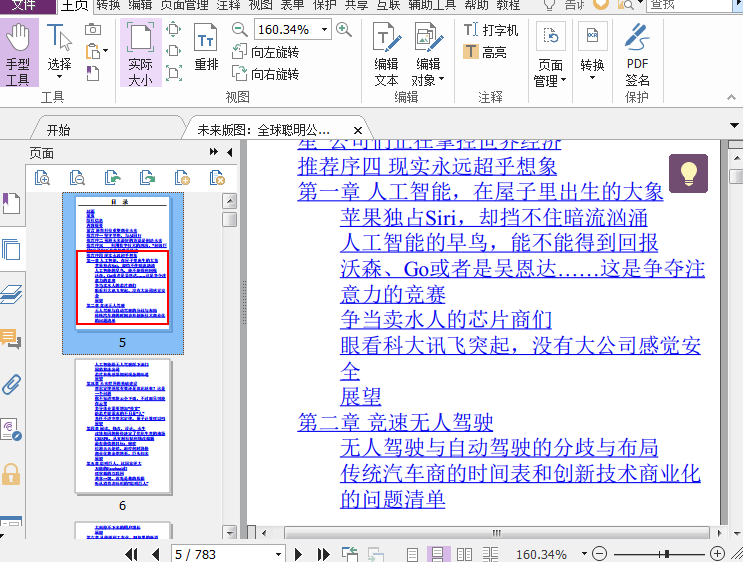Click the insert blank page icon

pos(182,178)
